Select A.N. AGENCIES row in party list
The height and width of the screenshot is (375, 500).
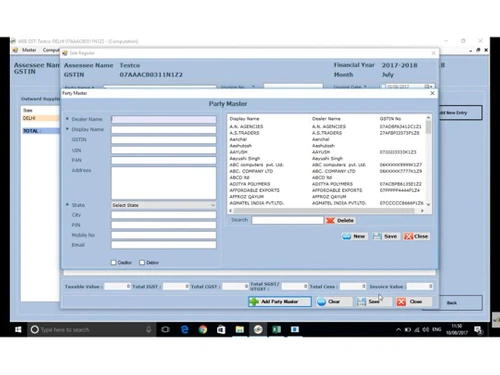pyautogui.click(x=326, y=127)
